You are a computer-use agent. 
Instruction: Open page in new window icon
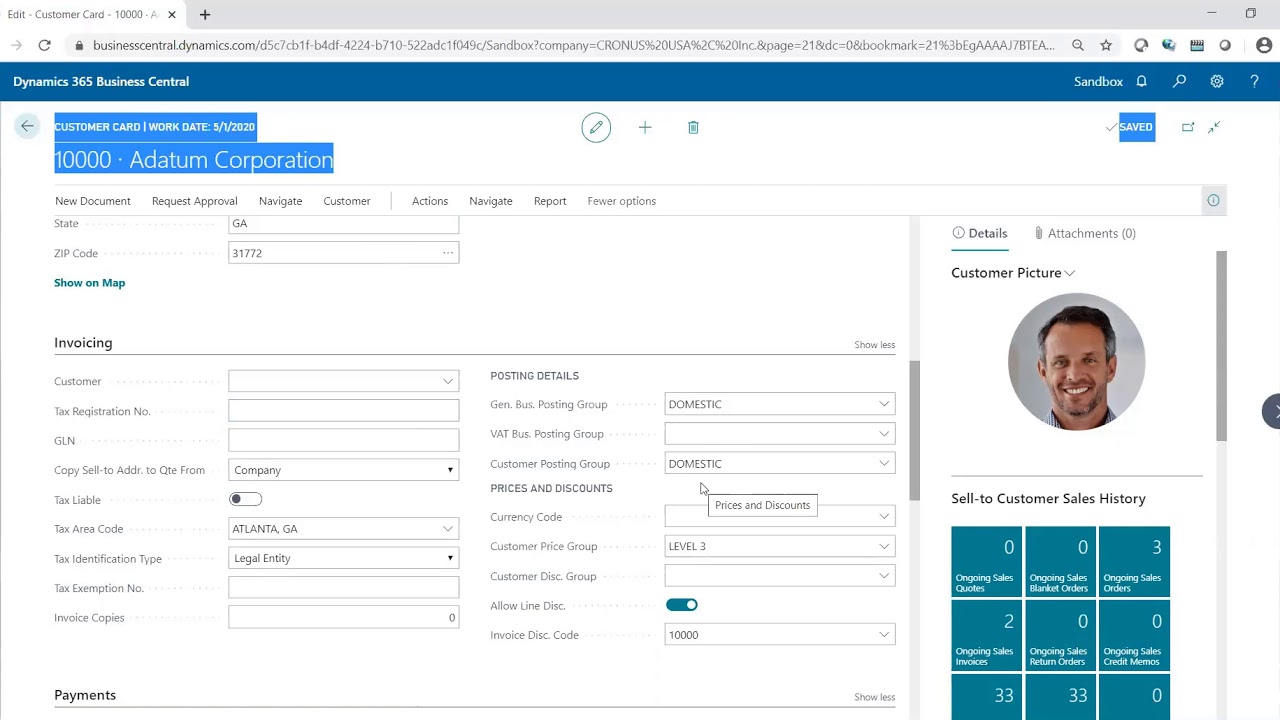click(x=1188, y=127)
